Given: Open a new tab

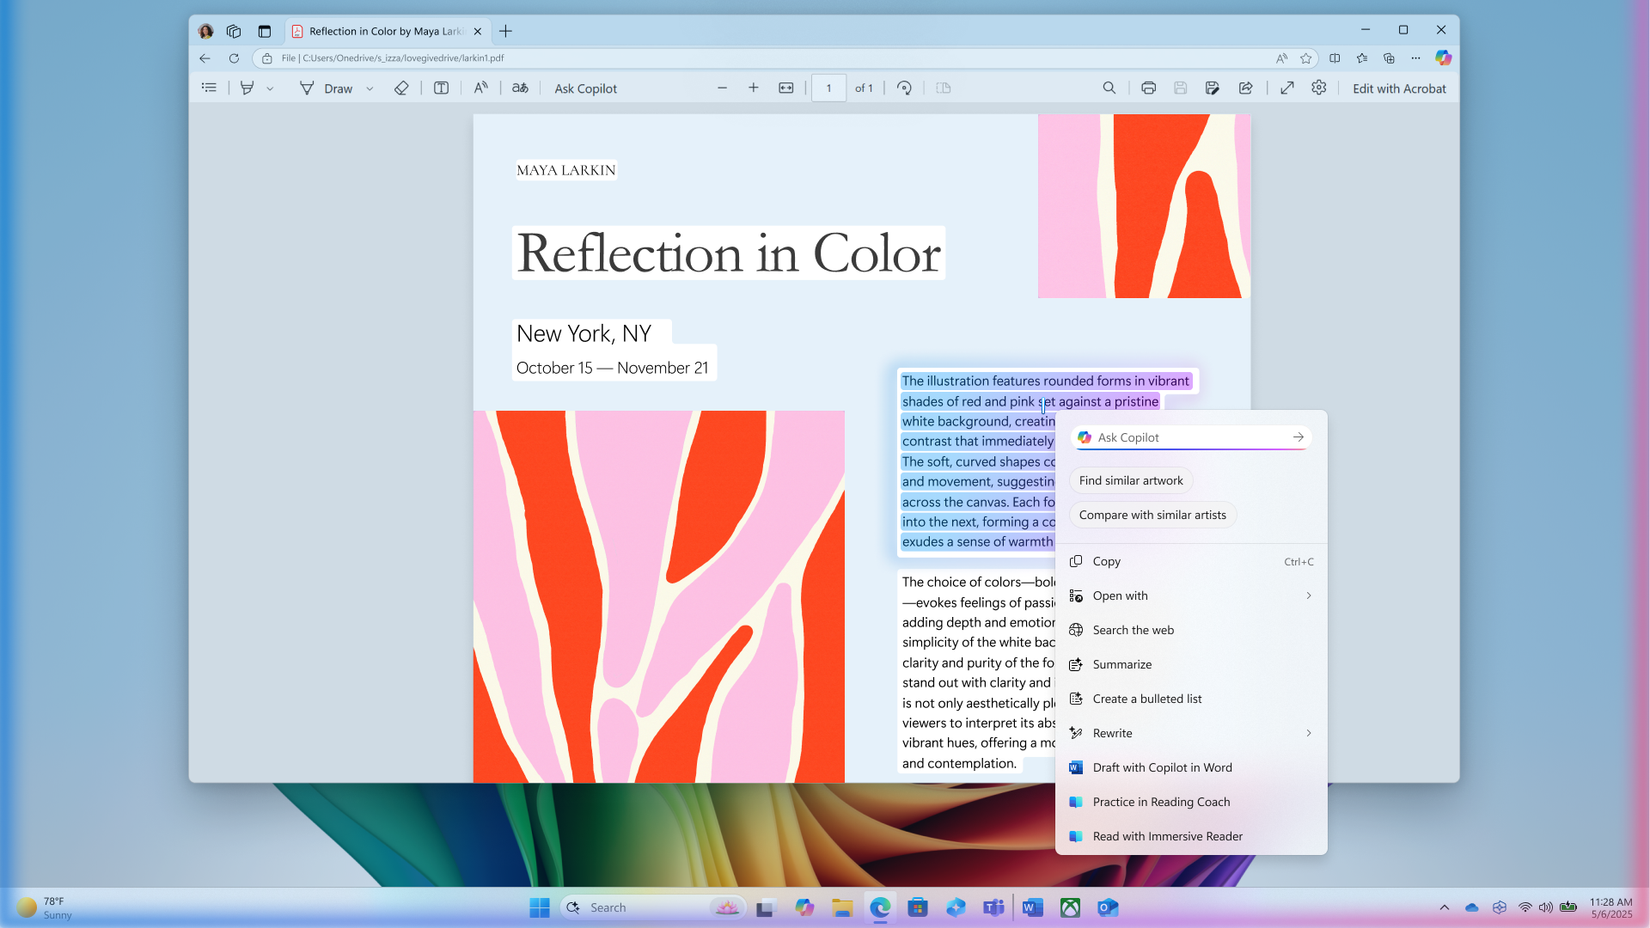Looking at the screenshot, I should click(x=506, y=31).
